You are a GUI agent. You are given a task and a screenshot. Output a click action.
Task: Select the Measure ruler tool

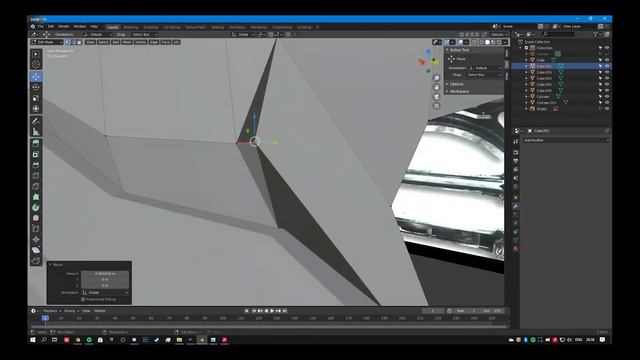coord(36,131)
